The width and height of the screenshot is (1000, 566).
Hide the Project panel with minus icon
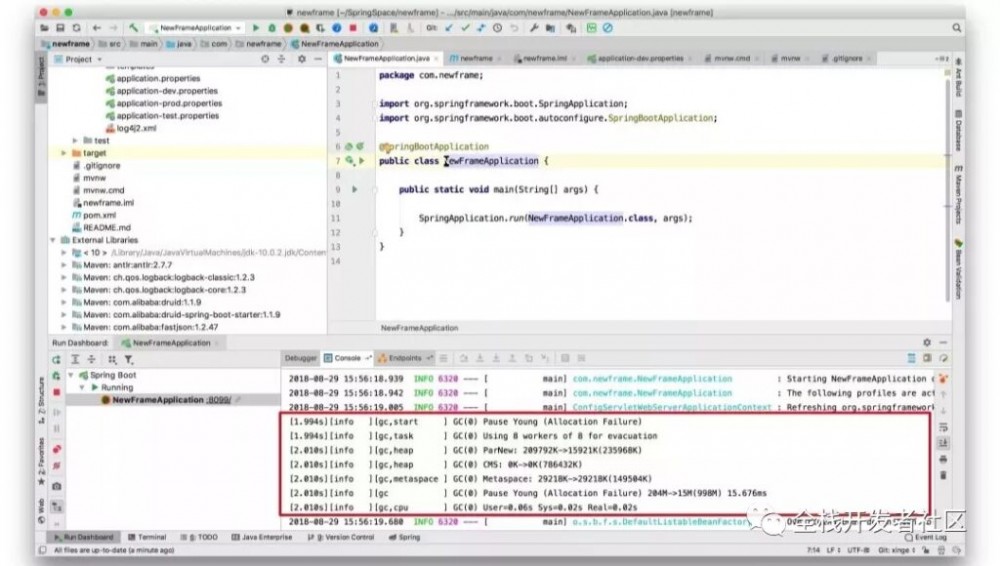[318, 59]
